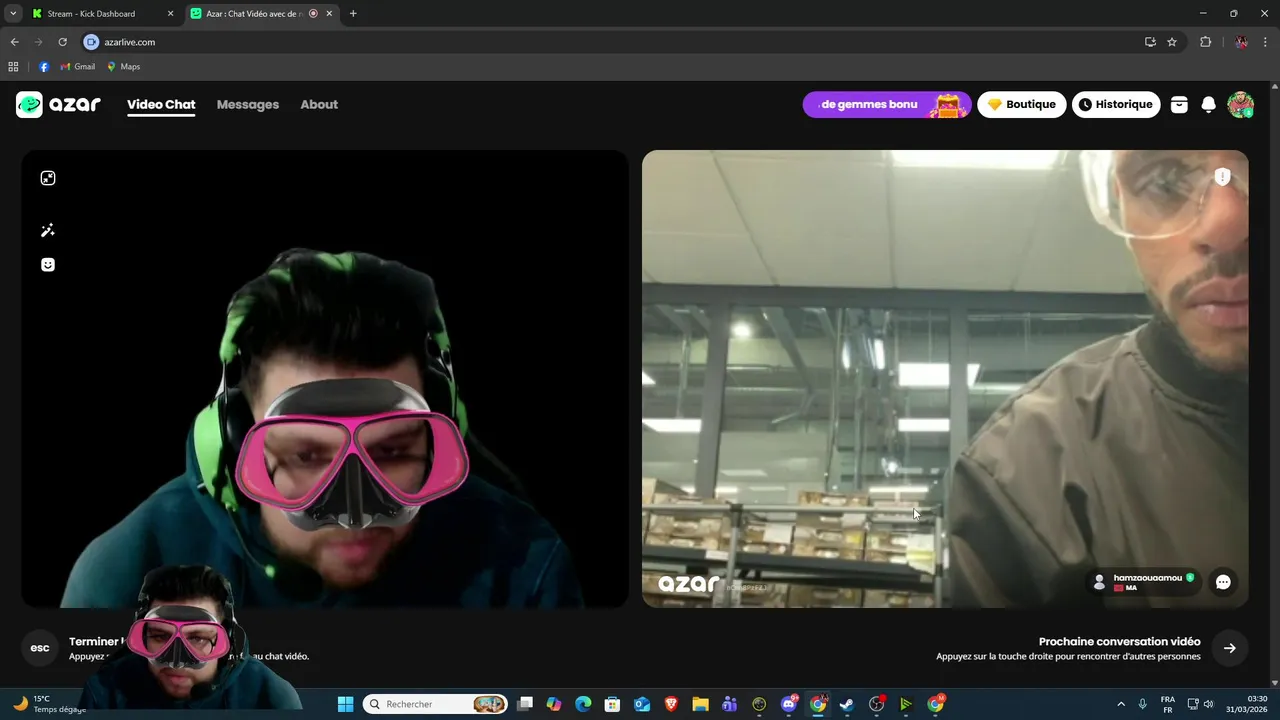Bookmark this page with the star
Viewport: 1280px width, 720px height.
pos(1172,42)
